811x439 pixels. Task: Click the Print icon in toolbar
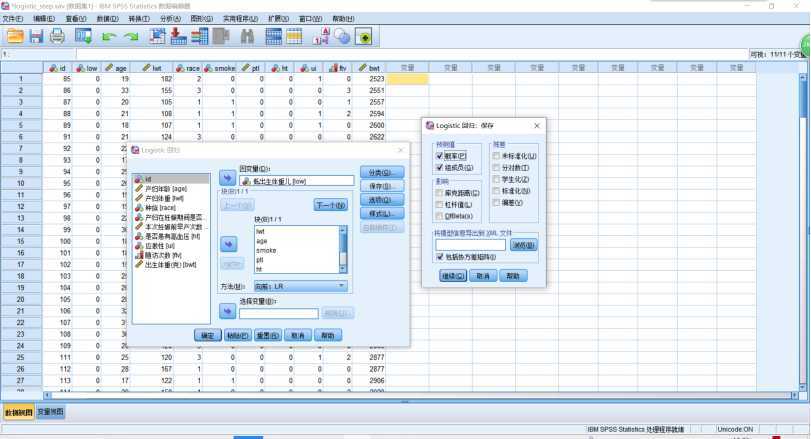tap(57, 36)
